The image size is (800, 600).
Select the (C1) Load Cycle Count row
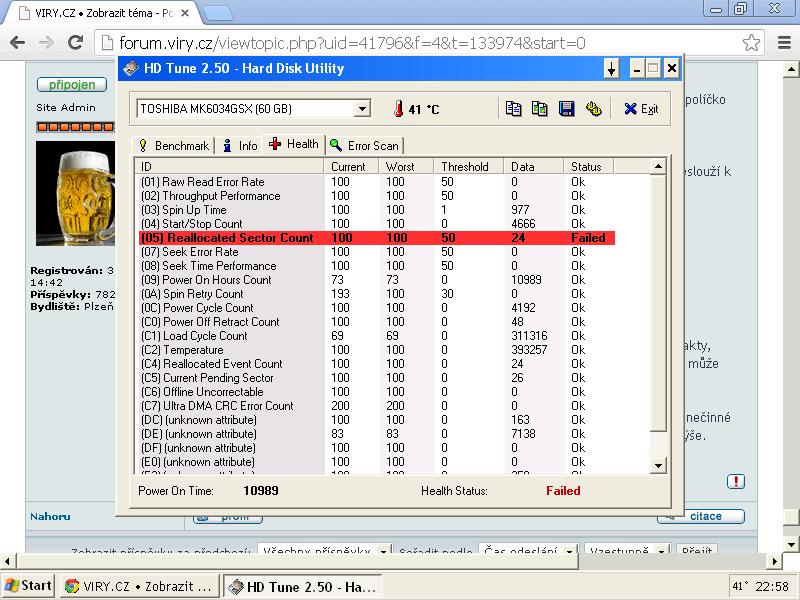377,336
